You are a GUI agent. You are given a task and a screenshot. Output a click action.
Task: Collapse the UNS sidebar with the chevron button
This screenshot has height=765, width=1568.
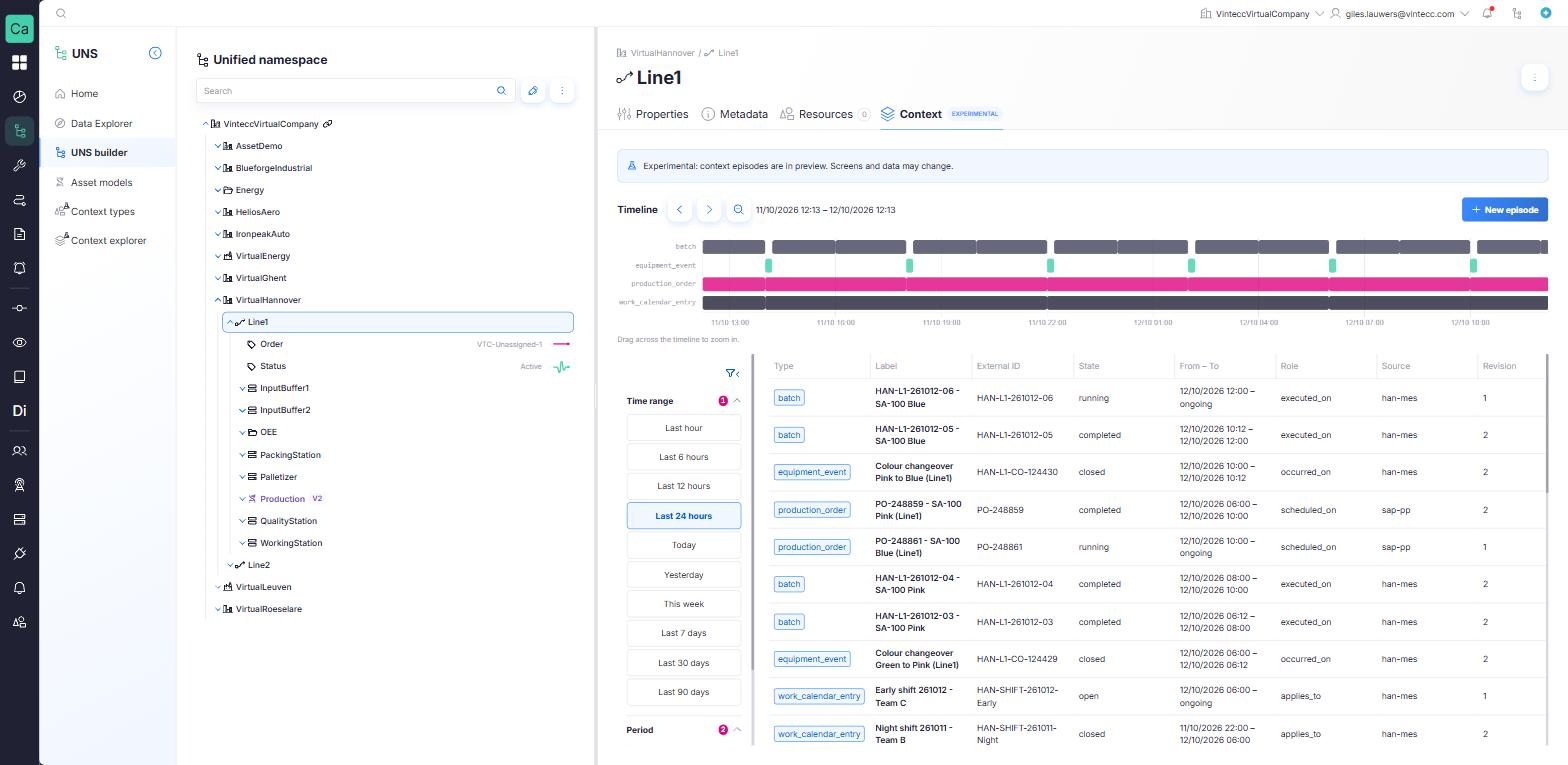[155, 53]
